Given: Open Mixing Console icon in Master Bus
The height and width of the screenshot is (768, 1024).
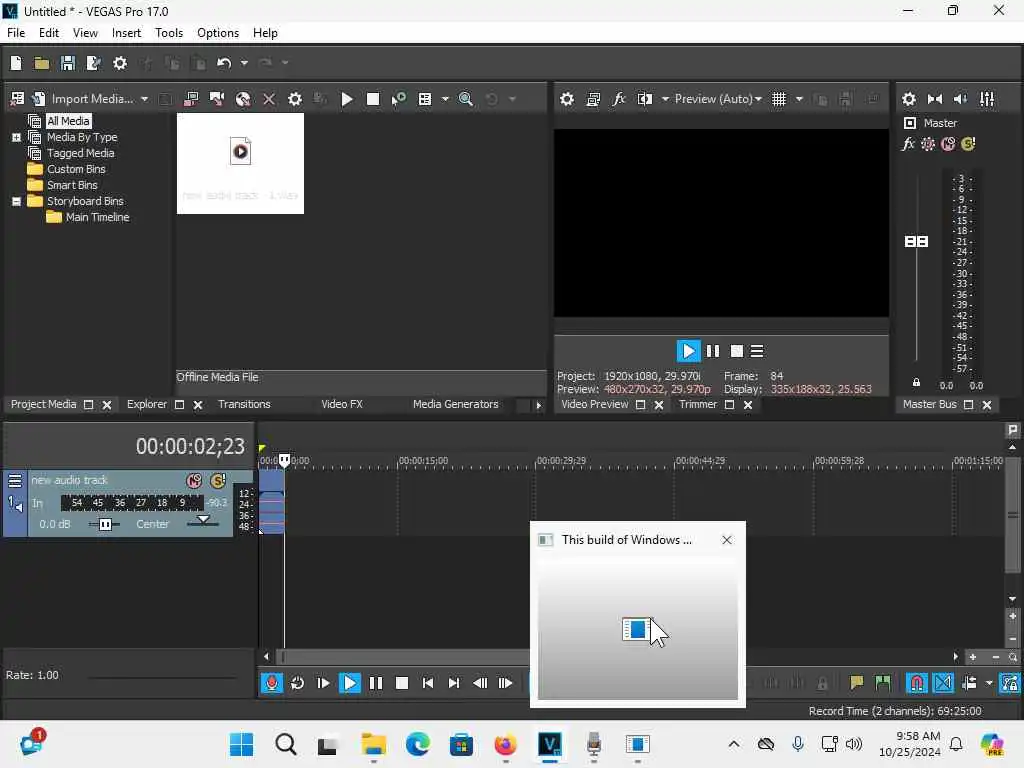Looking at the screenshot, I should click(x=987, y=99).
